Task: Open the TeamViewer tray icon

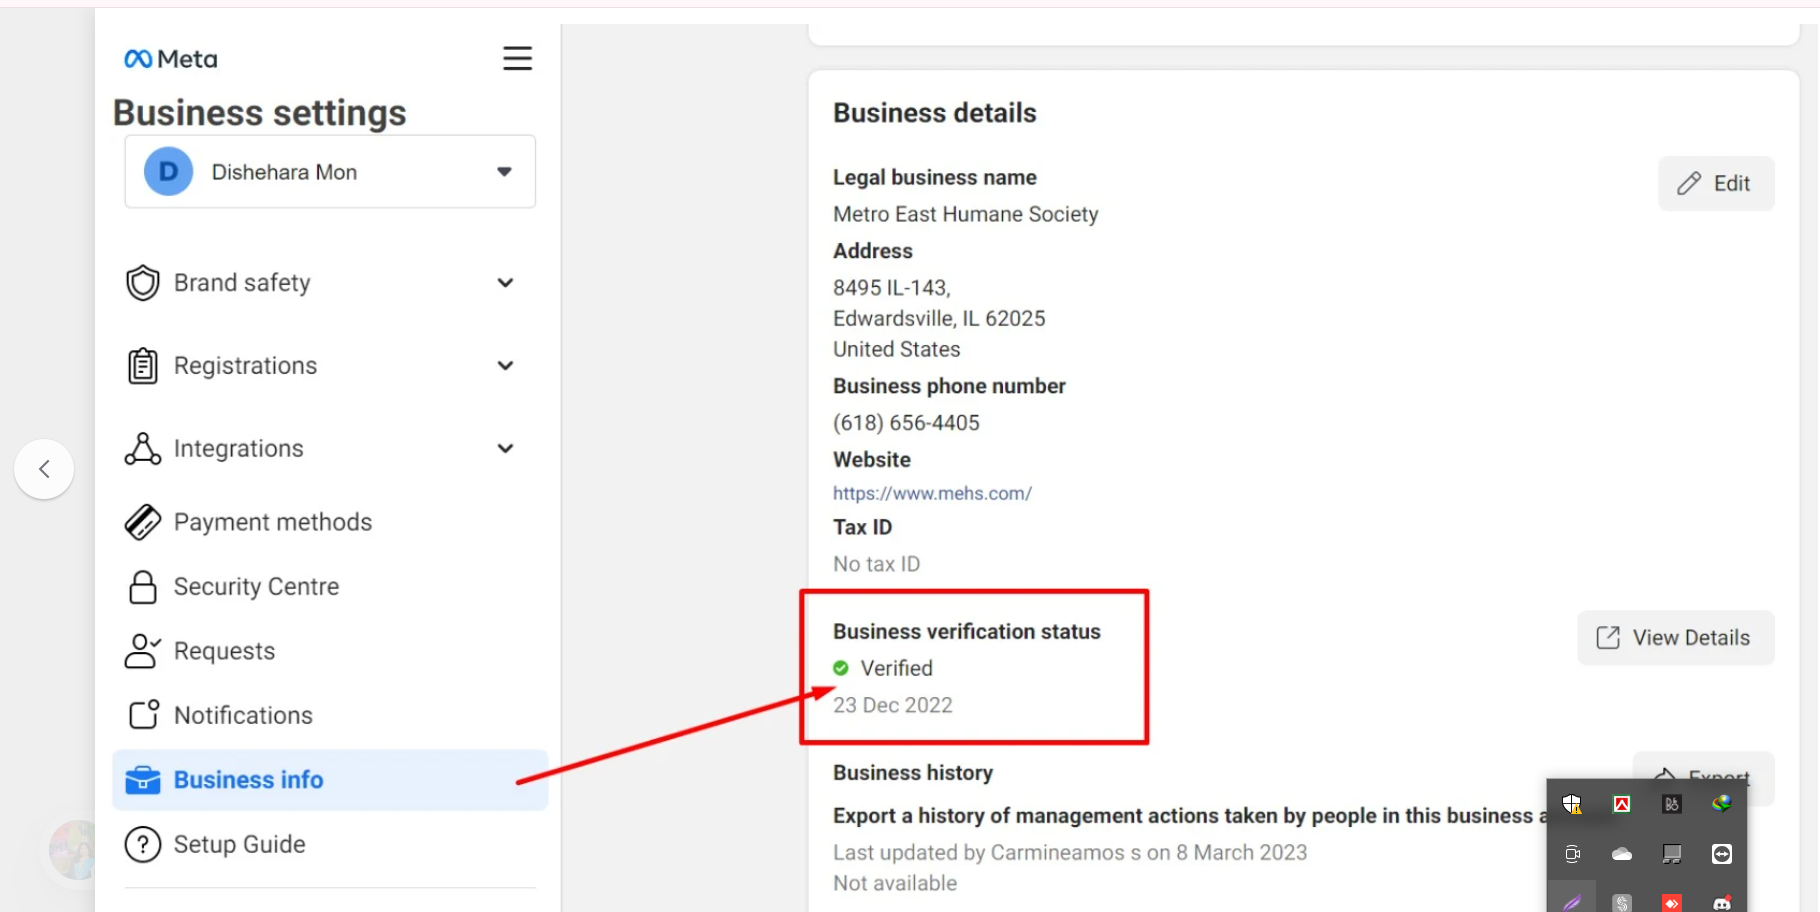Action: click(x=1722, y=854)
